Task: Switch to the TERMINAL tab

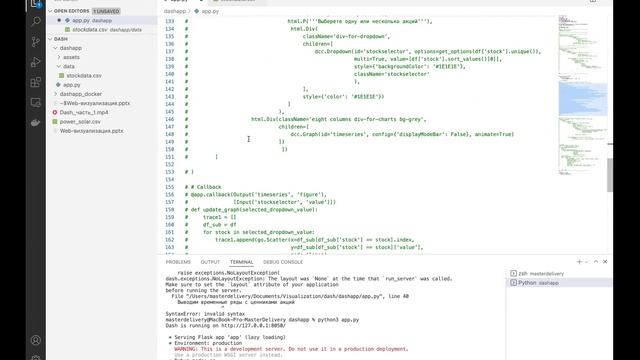Action: coord(241,262)
